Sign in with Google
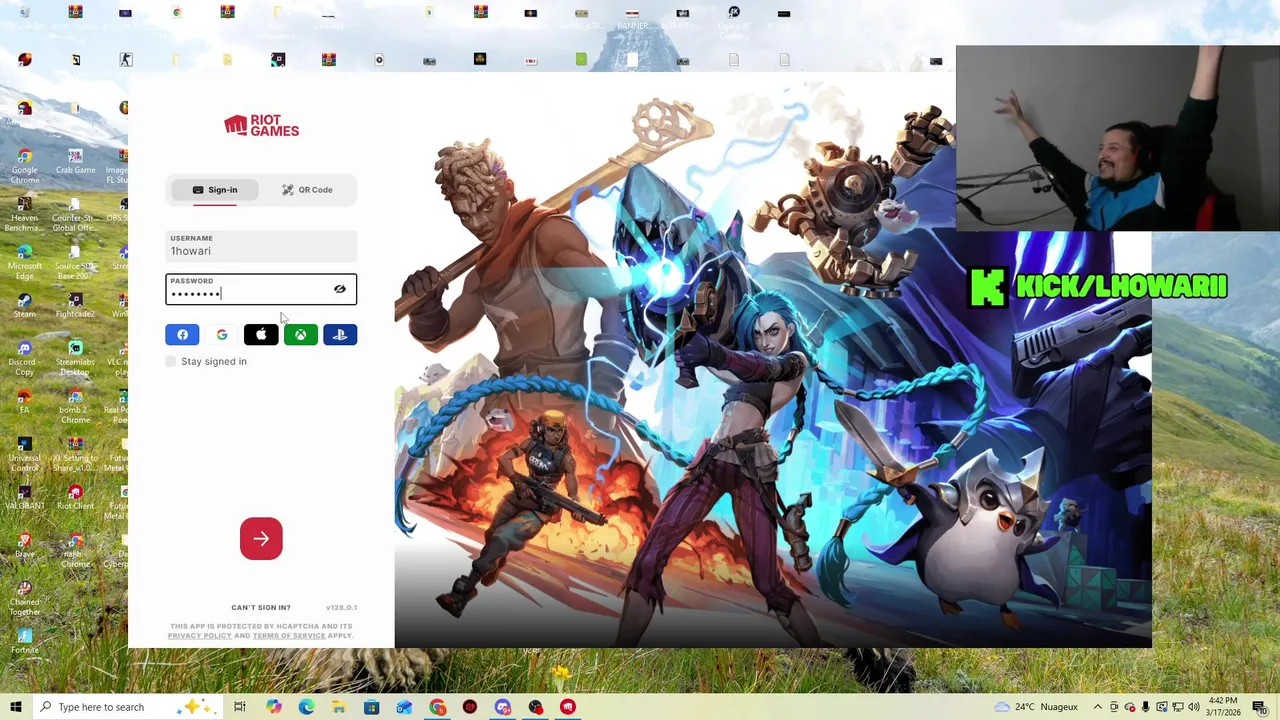 tap(222, 335)
